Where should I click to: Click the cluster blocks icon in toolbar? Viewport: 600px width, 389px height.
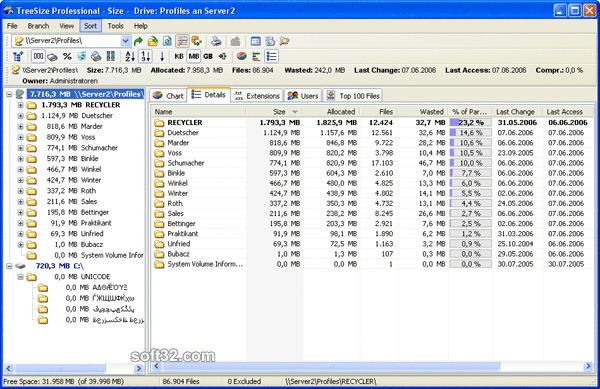111,57
